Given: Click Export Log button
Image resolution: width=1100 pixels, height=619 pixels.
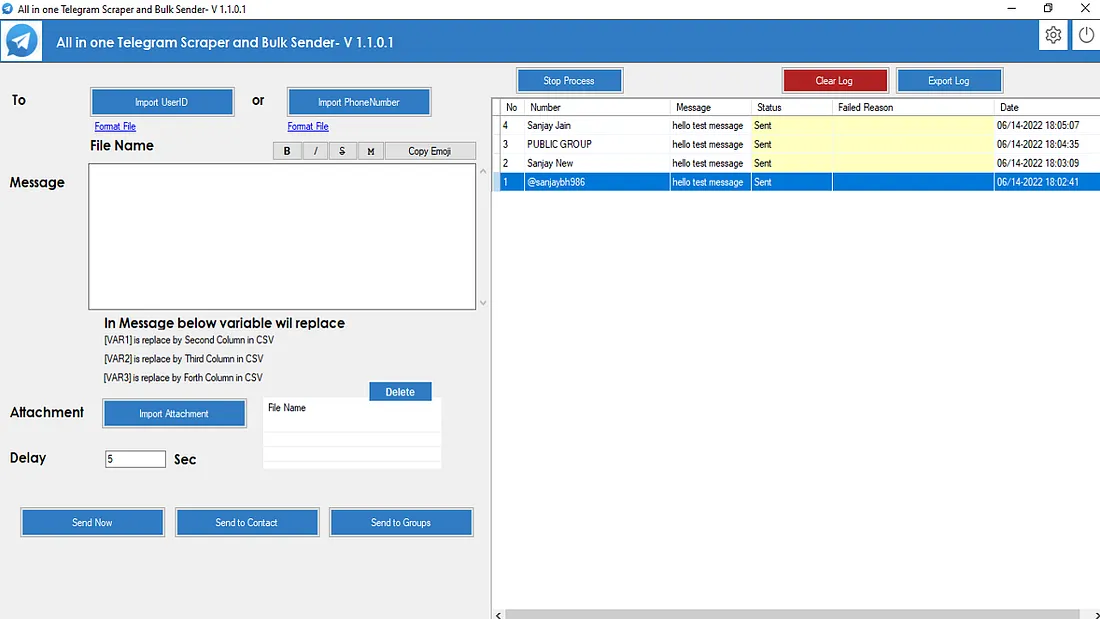Looking at the screenshot, I should [x=949, y=81].
